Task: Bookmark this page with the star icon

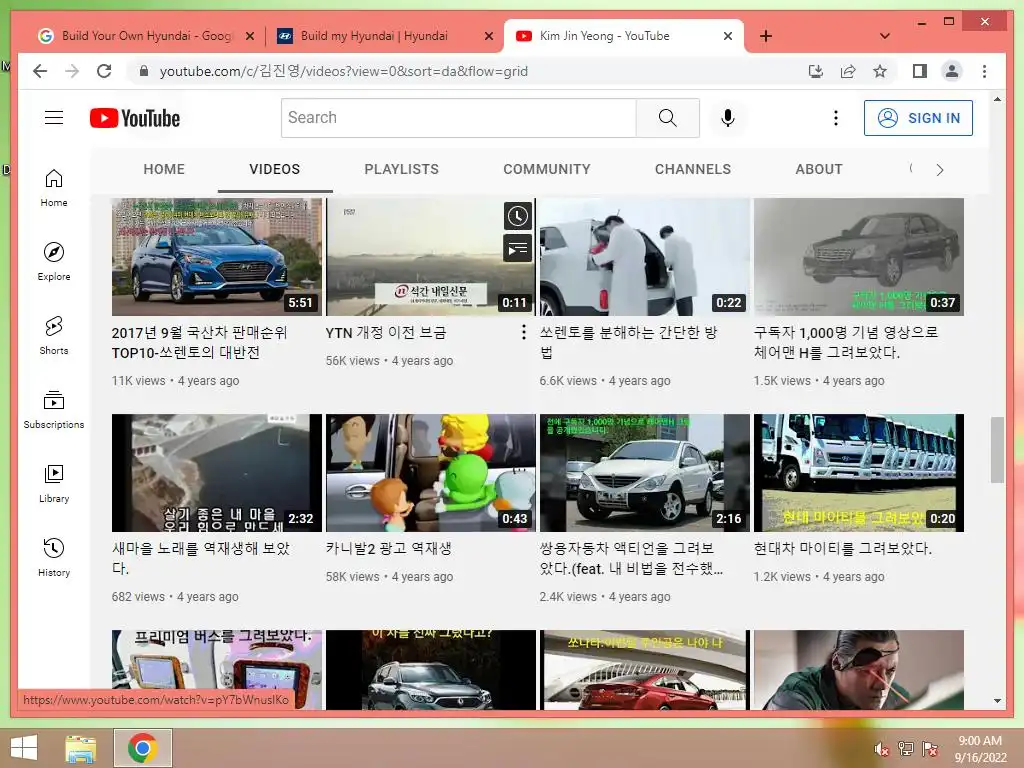Action: (x=880, y=71)
